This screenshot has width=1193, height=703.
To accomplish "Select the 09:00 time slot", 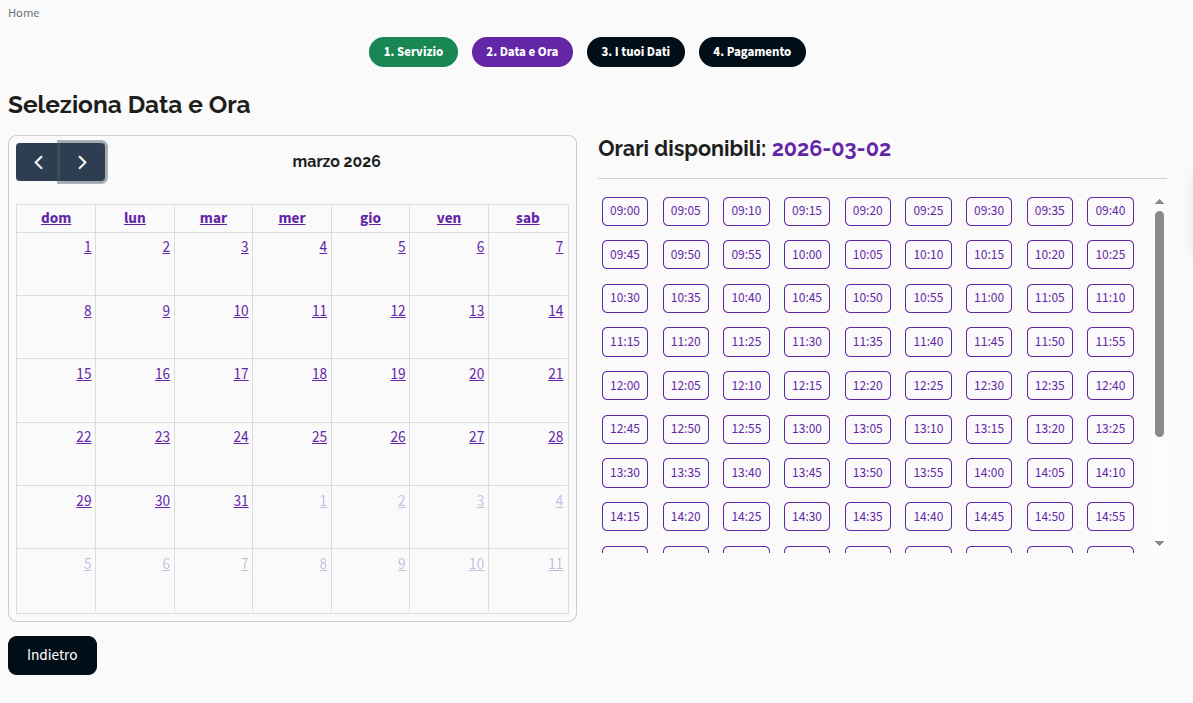I will [x=624, y=211].
